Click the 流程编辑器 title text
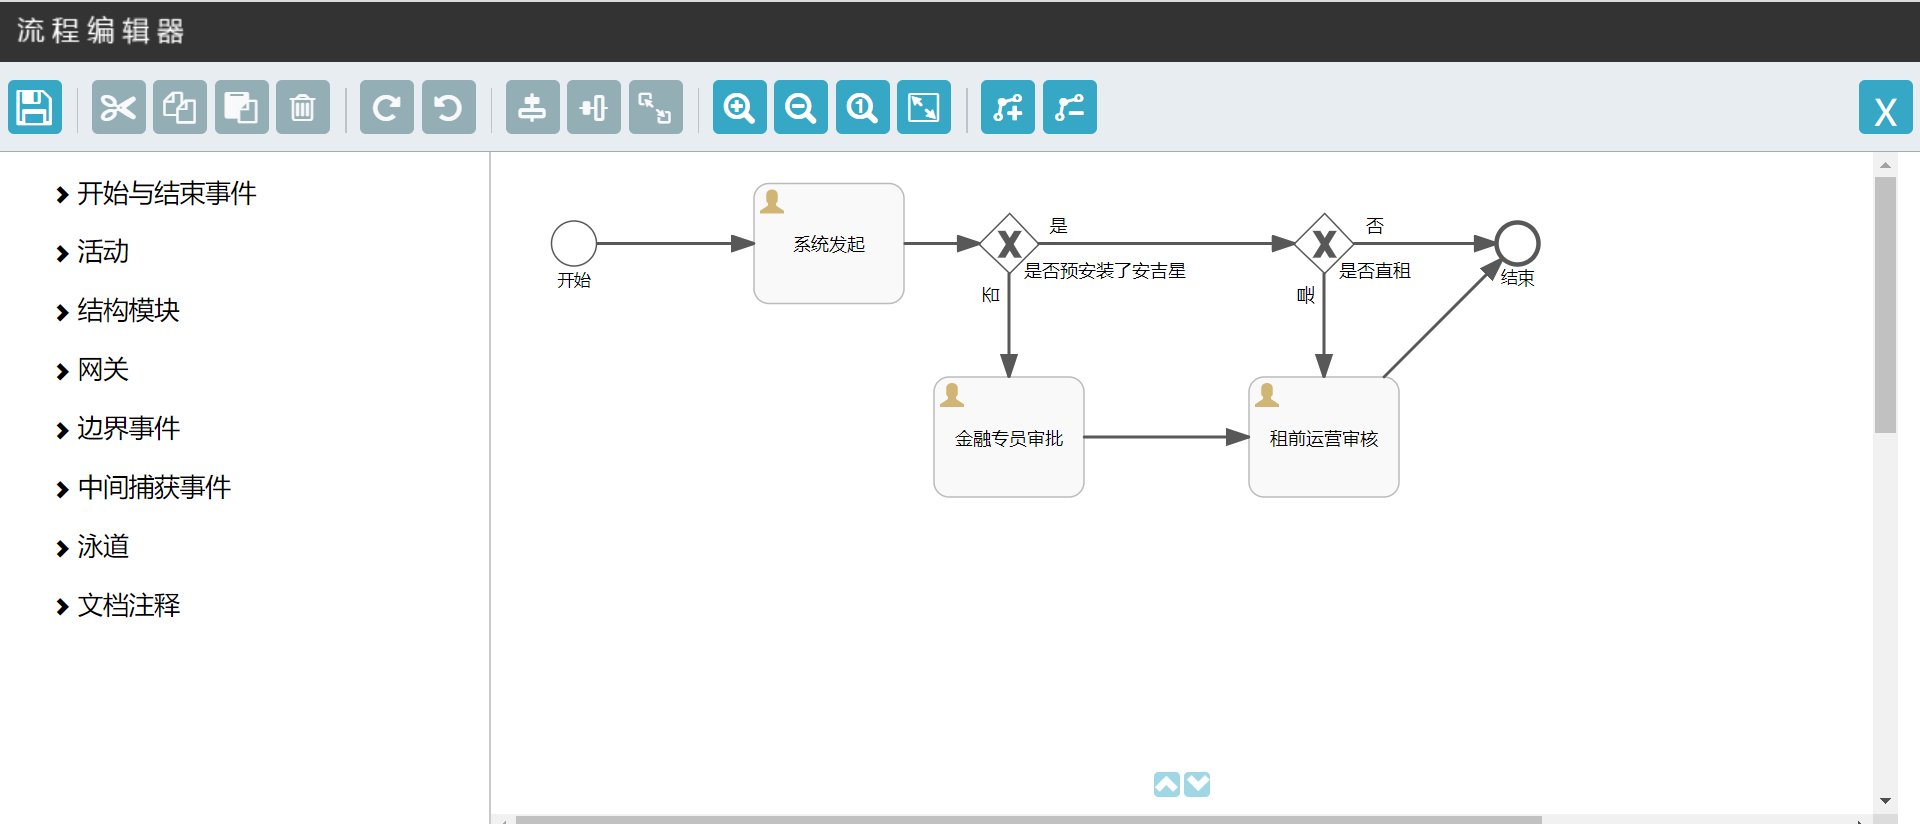1920x824 pixels. 101,31
